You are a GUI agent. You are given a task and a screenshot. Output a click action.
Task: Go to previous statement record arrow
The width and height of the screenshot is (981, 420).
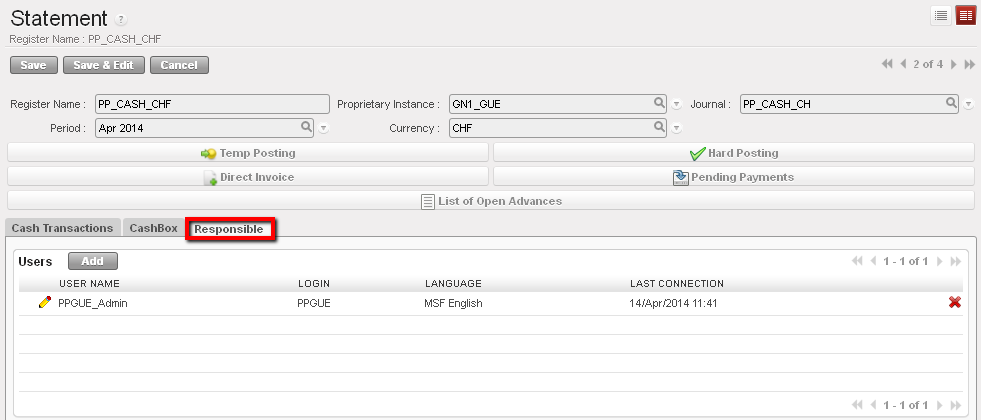[903, 65]
